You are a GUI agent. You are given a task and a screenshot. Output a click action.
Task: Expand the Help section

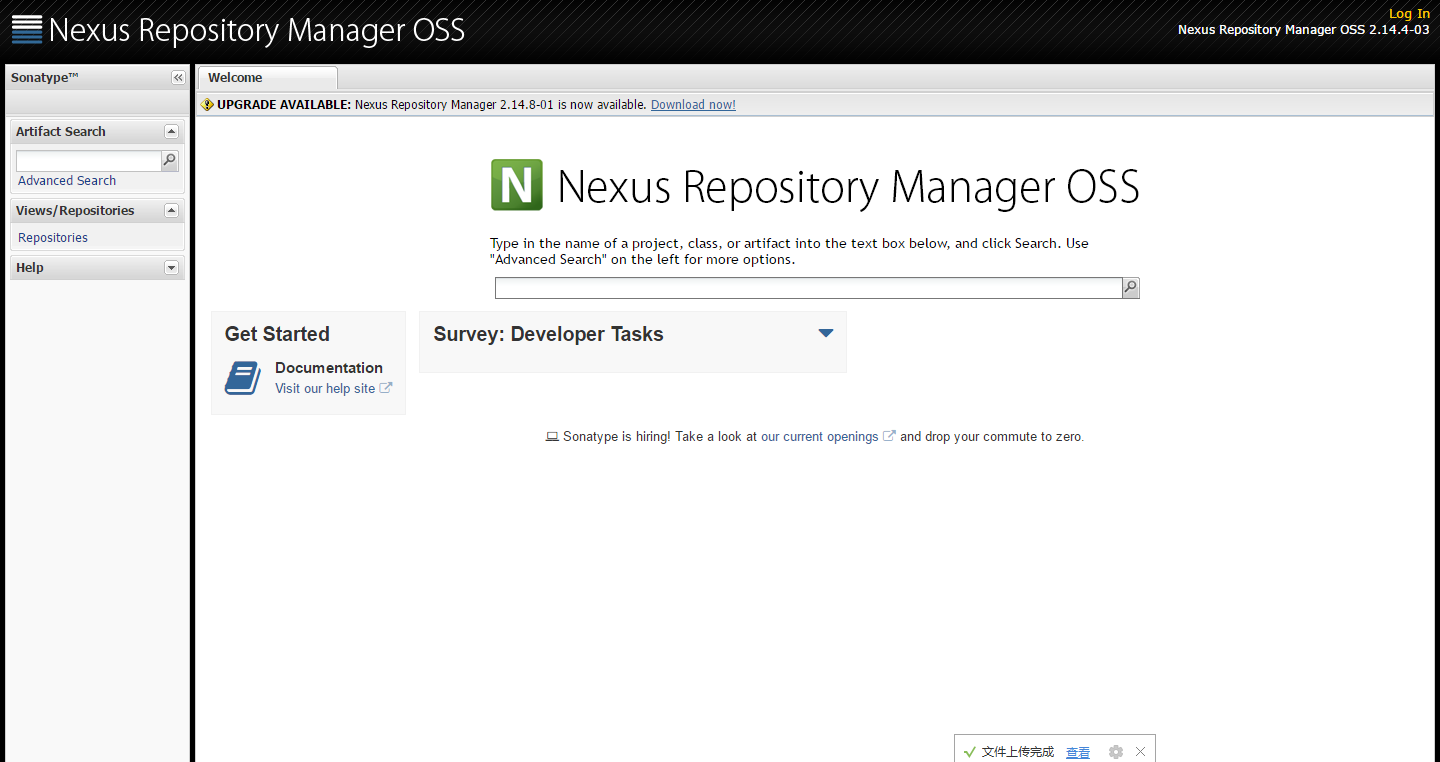point(171,267)
